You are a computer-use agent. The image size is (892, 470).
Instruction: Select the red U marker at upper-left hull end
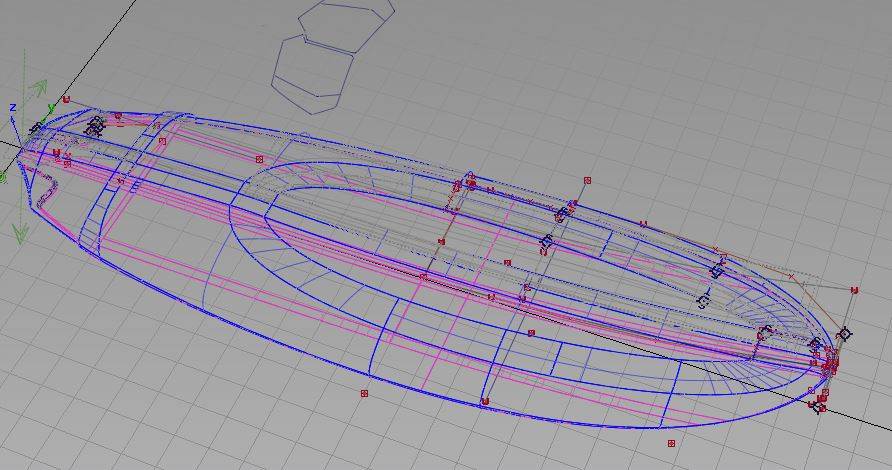[66, 99]
